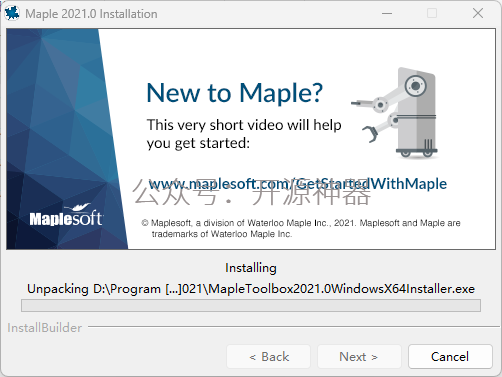The width and height of the screenshot is (502, 377).
Task: Click the disabled maximize window button
Action: 432,13
